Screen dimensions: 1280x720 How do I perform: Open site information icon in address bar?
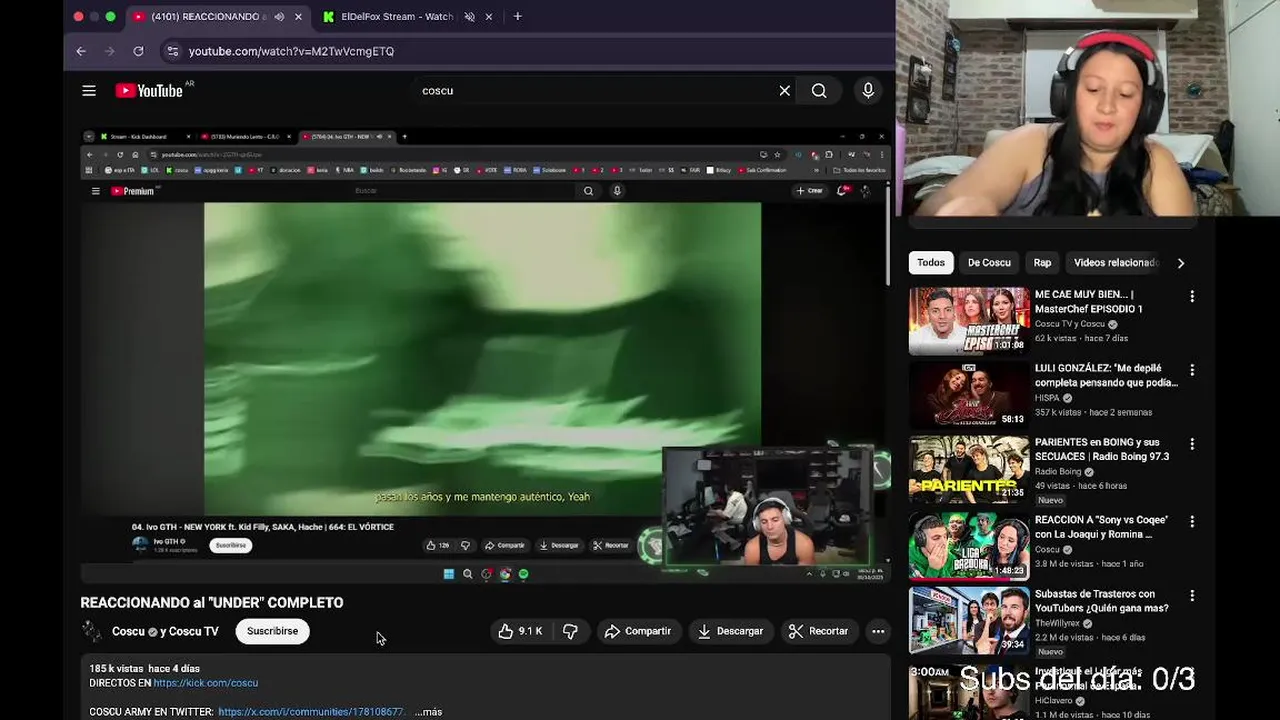click(x=172, y=51)
